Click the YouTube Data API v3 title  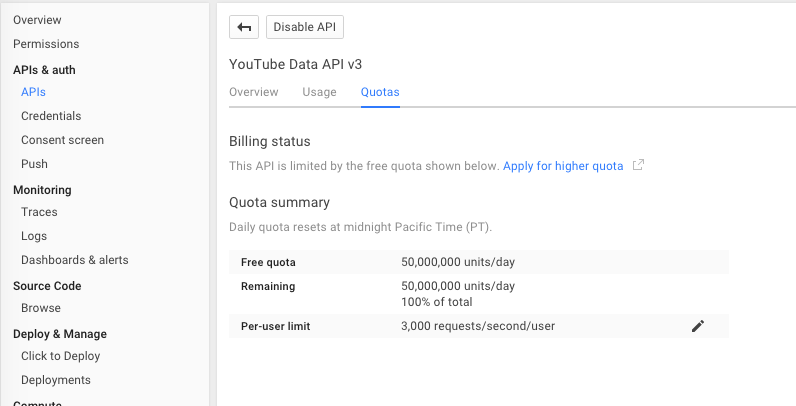pos(295,64)
